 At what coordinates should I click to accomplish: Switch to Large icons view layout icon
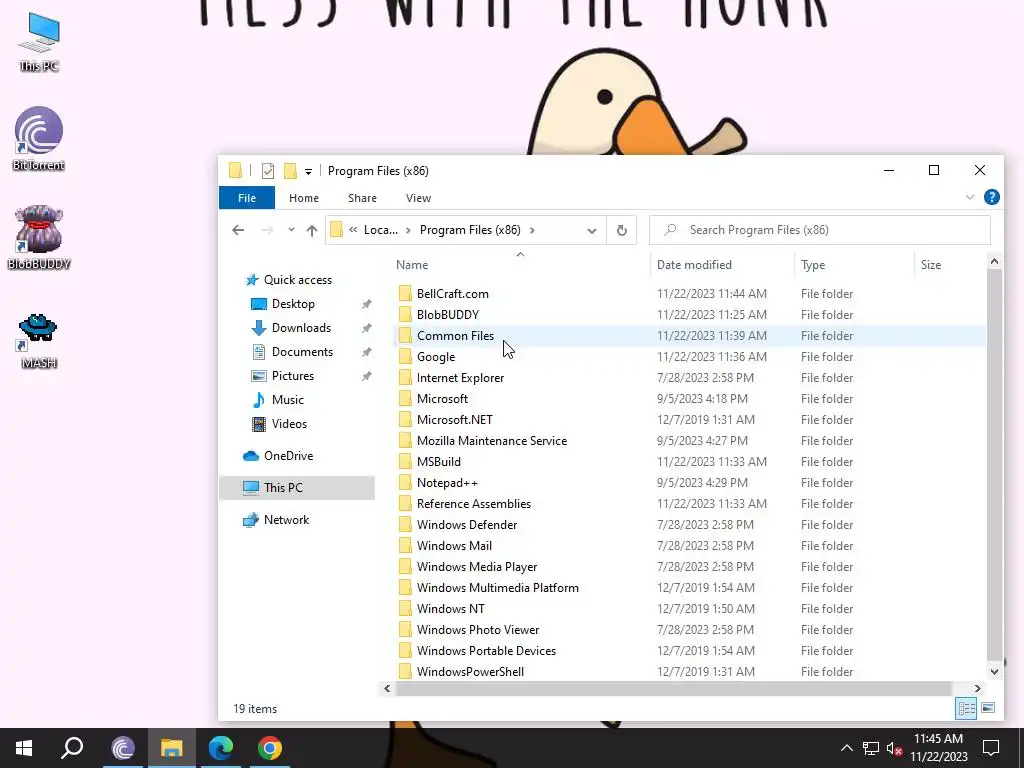coord(988,708)
